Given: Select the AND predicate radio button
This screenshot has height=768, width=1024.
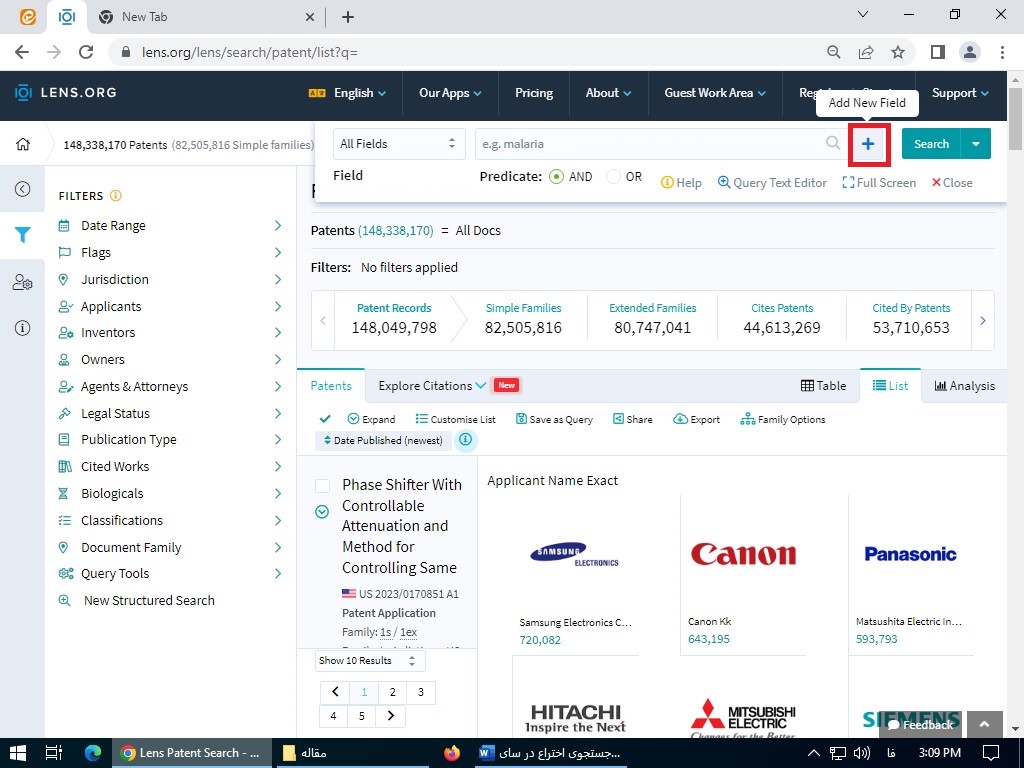Looking at the screenshot, I should pyautogui.click(x=558, y=177).
